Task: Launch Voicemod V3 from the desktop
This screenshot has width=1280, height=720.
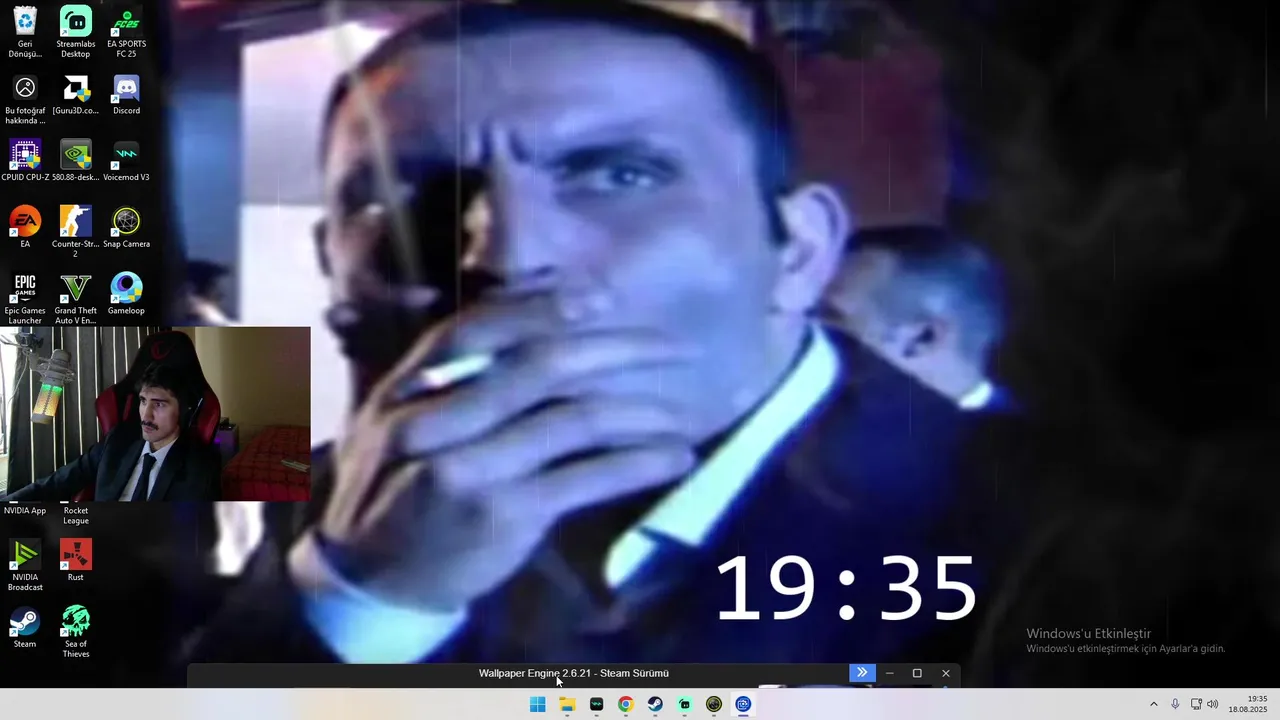Action: [126, 161]
